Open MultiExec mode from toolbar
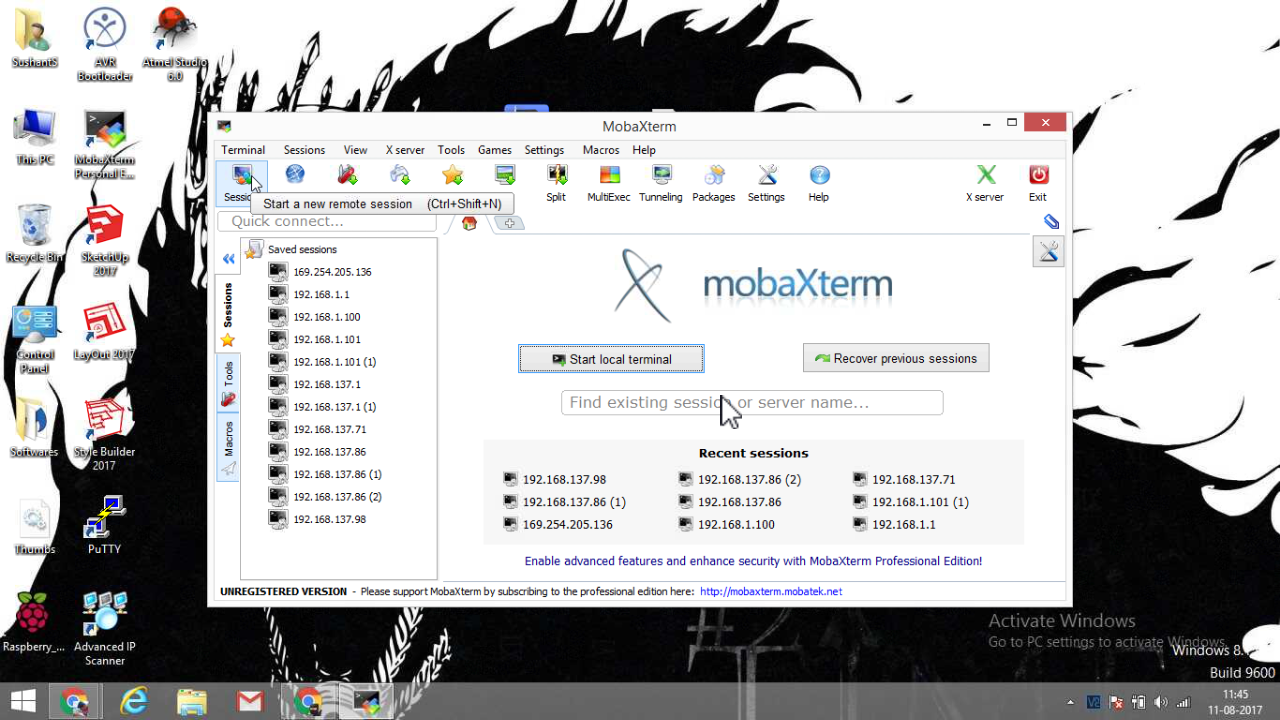The width and height of the screenshot is (1280, 720). (609, 183)
